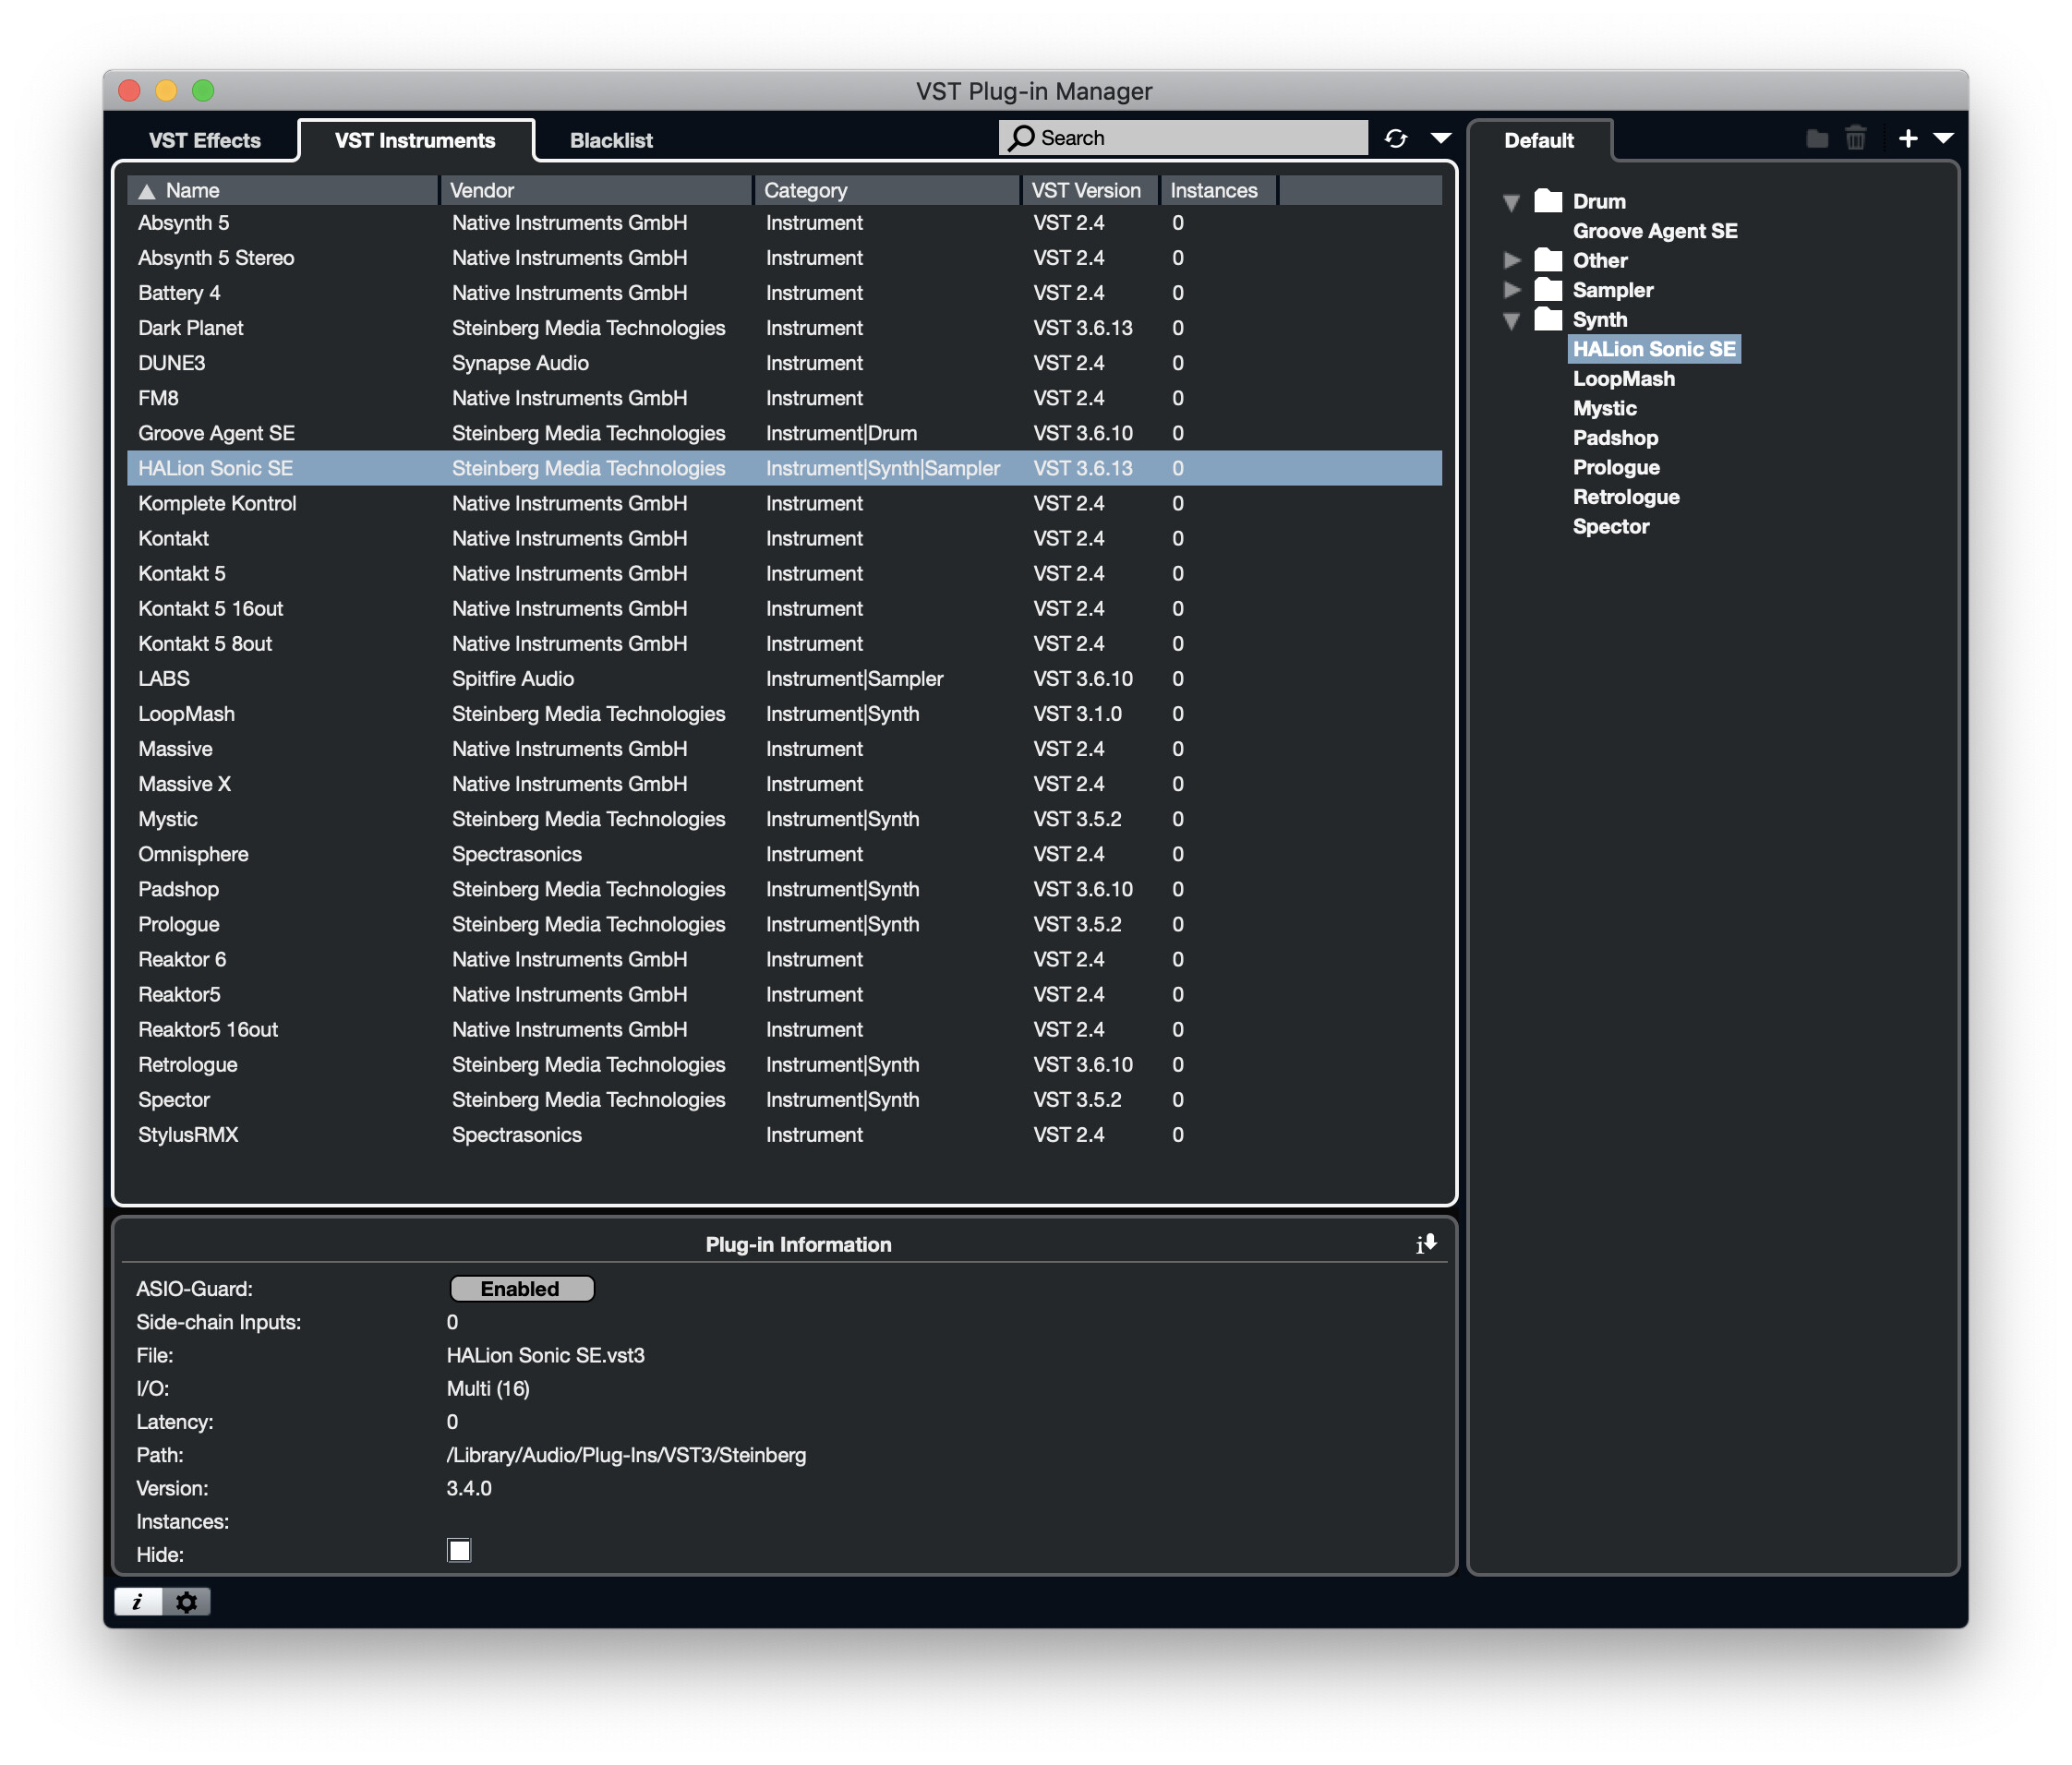Screen dimensions: 2072x1765
Task: Open the display options dropdown arrow beside refresh
Action: point(1441,138)
